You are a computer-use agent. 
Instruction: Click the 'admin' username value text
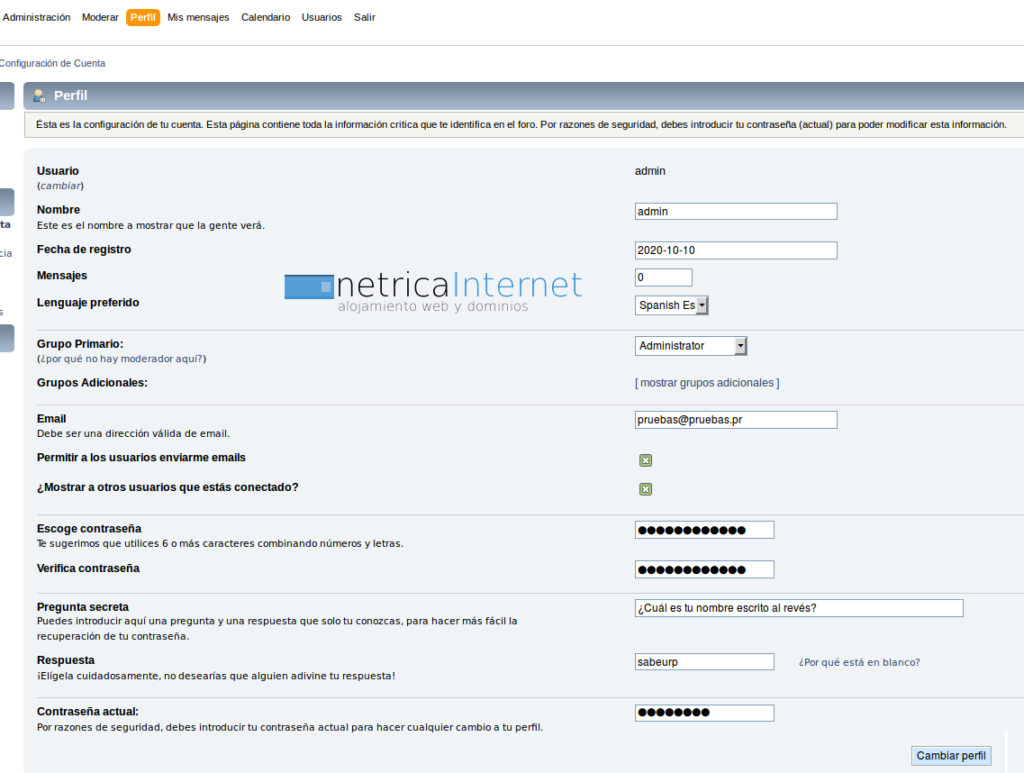coord(650,171)
